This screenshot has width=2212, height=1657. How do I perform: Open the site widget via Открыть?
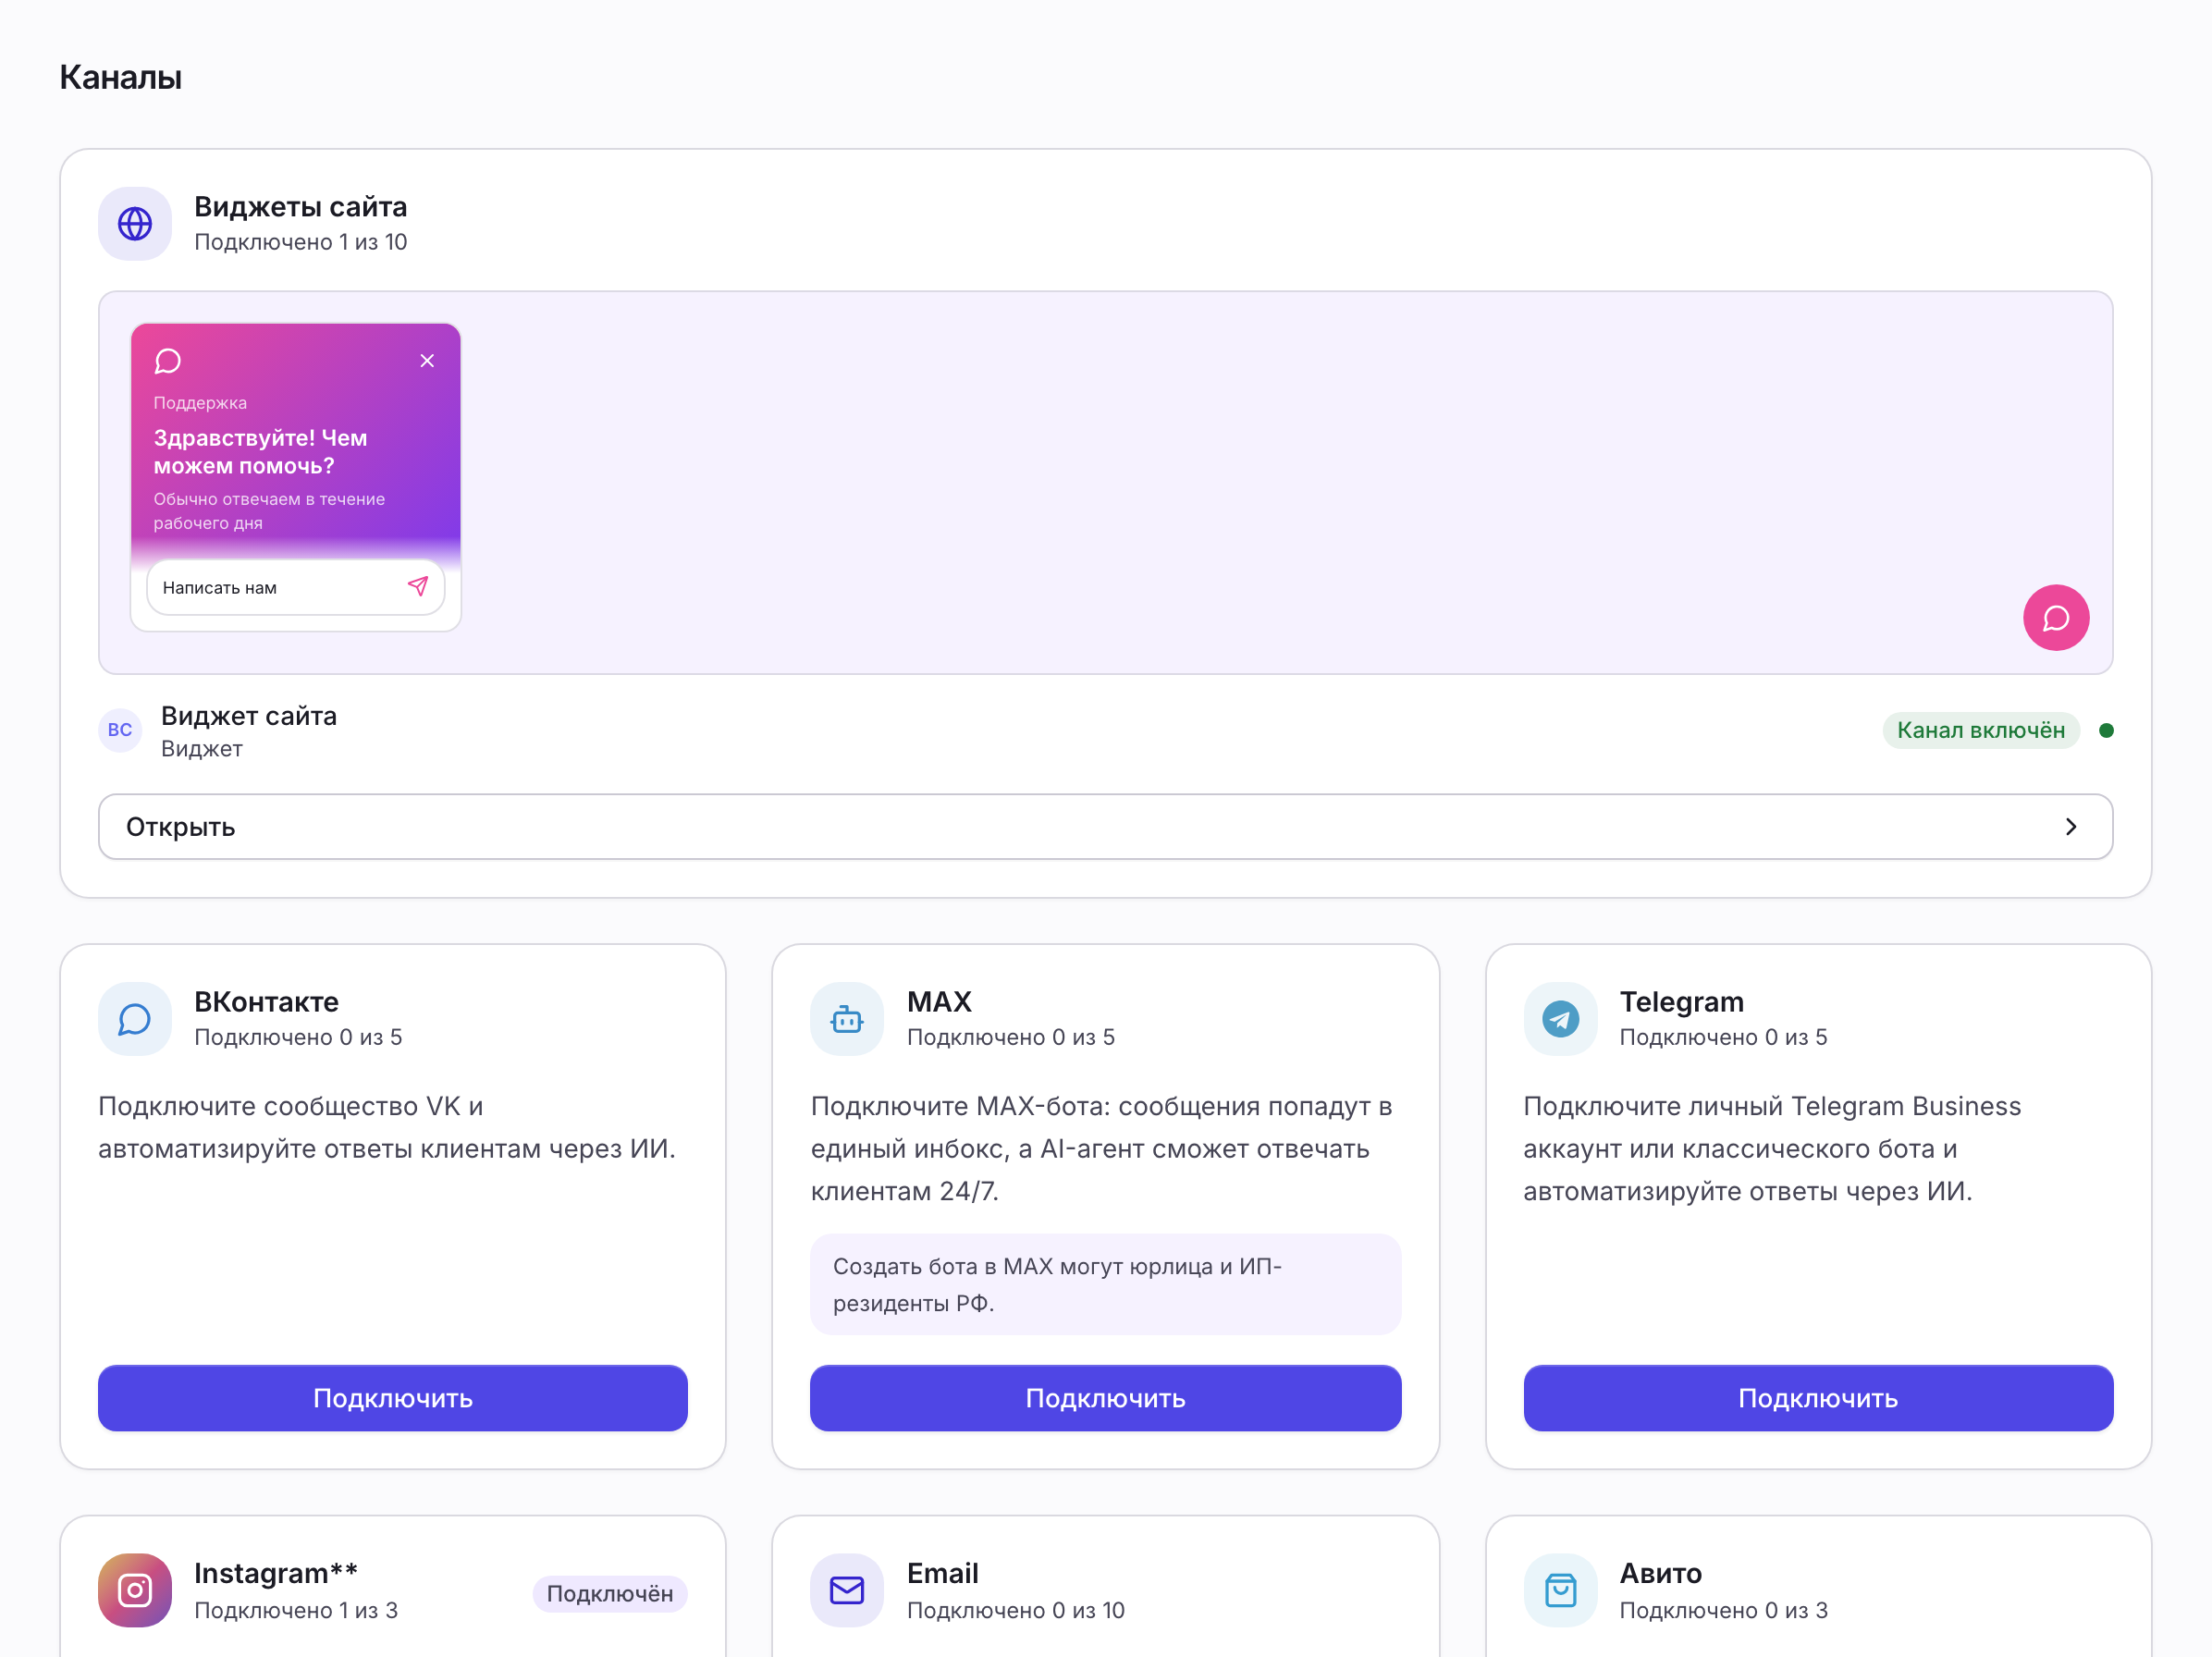(x=1105, y=827)
